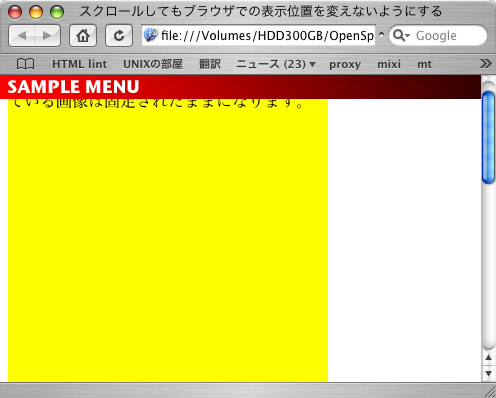Image resolution: width=496 pixels, height=398 pixels.
Task: Open the home page via house icon
Action: pos(83,35)
